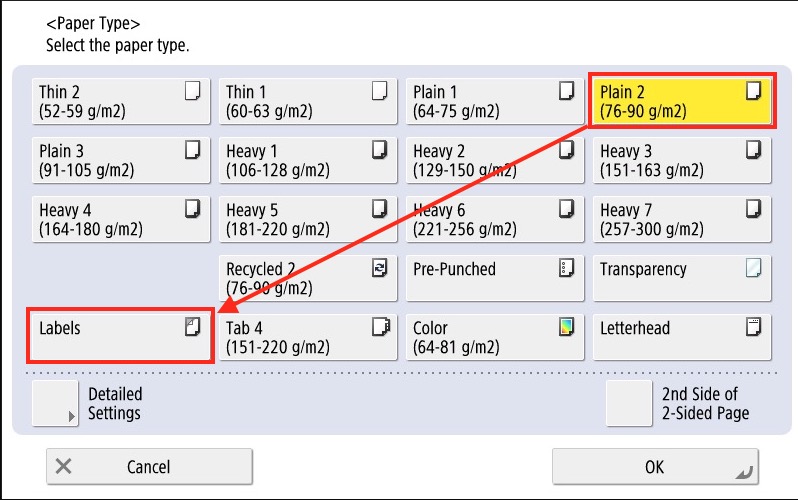Click the X icon on Cancel

pos(64,466)
